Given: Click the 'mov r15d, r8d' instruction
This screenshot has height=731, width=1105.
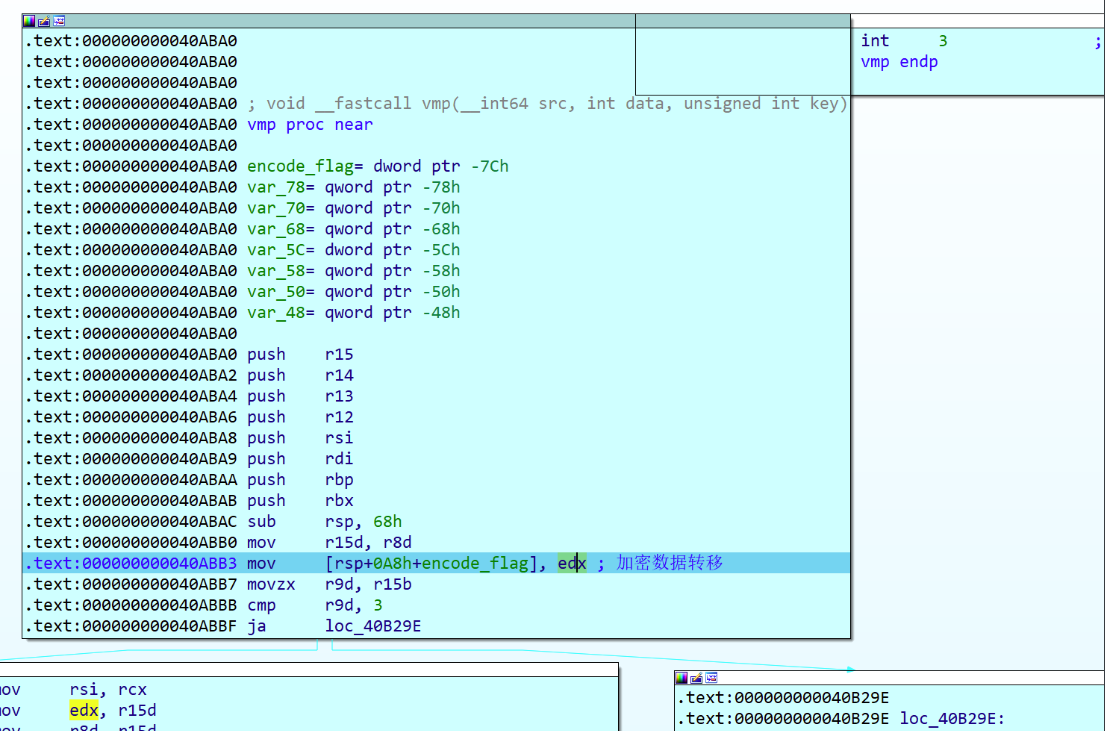Looking at the screenshot, I should [329, 543].
